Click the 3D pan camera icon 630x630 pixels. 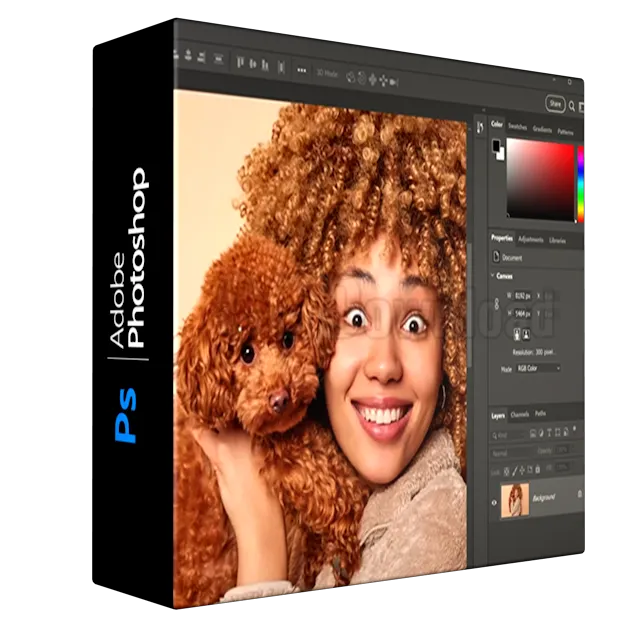(x=372, y=80)
